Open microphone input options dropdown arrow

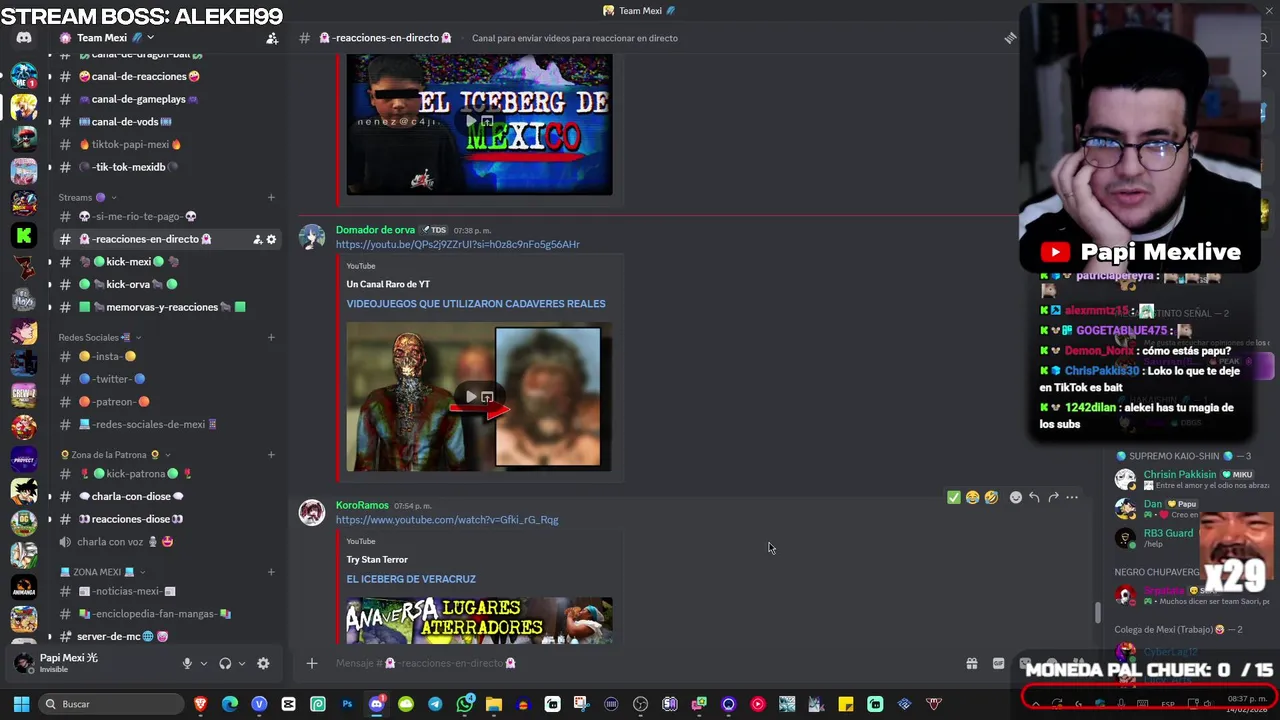pos(203,663)
